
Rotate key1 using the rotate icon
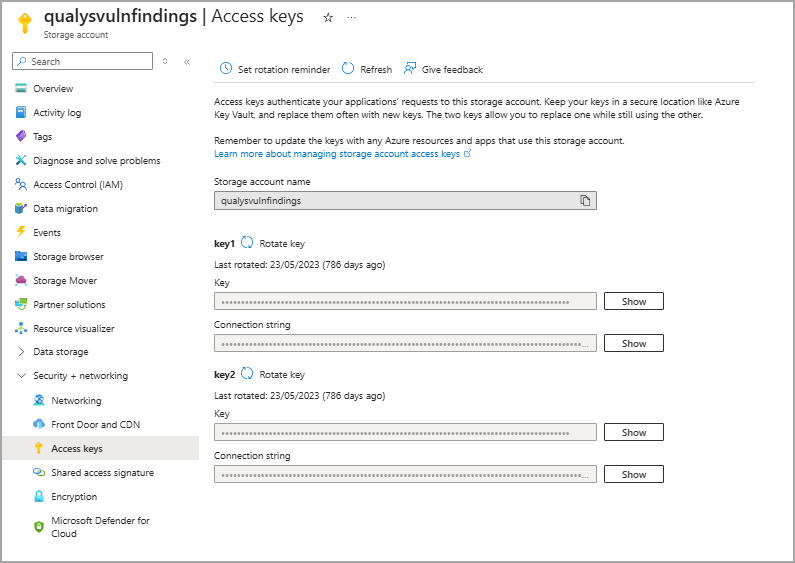247,243
